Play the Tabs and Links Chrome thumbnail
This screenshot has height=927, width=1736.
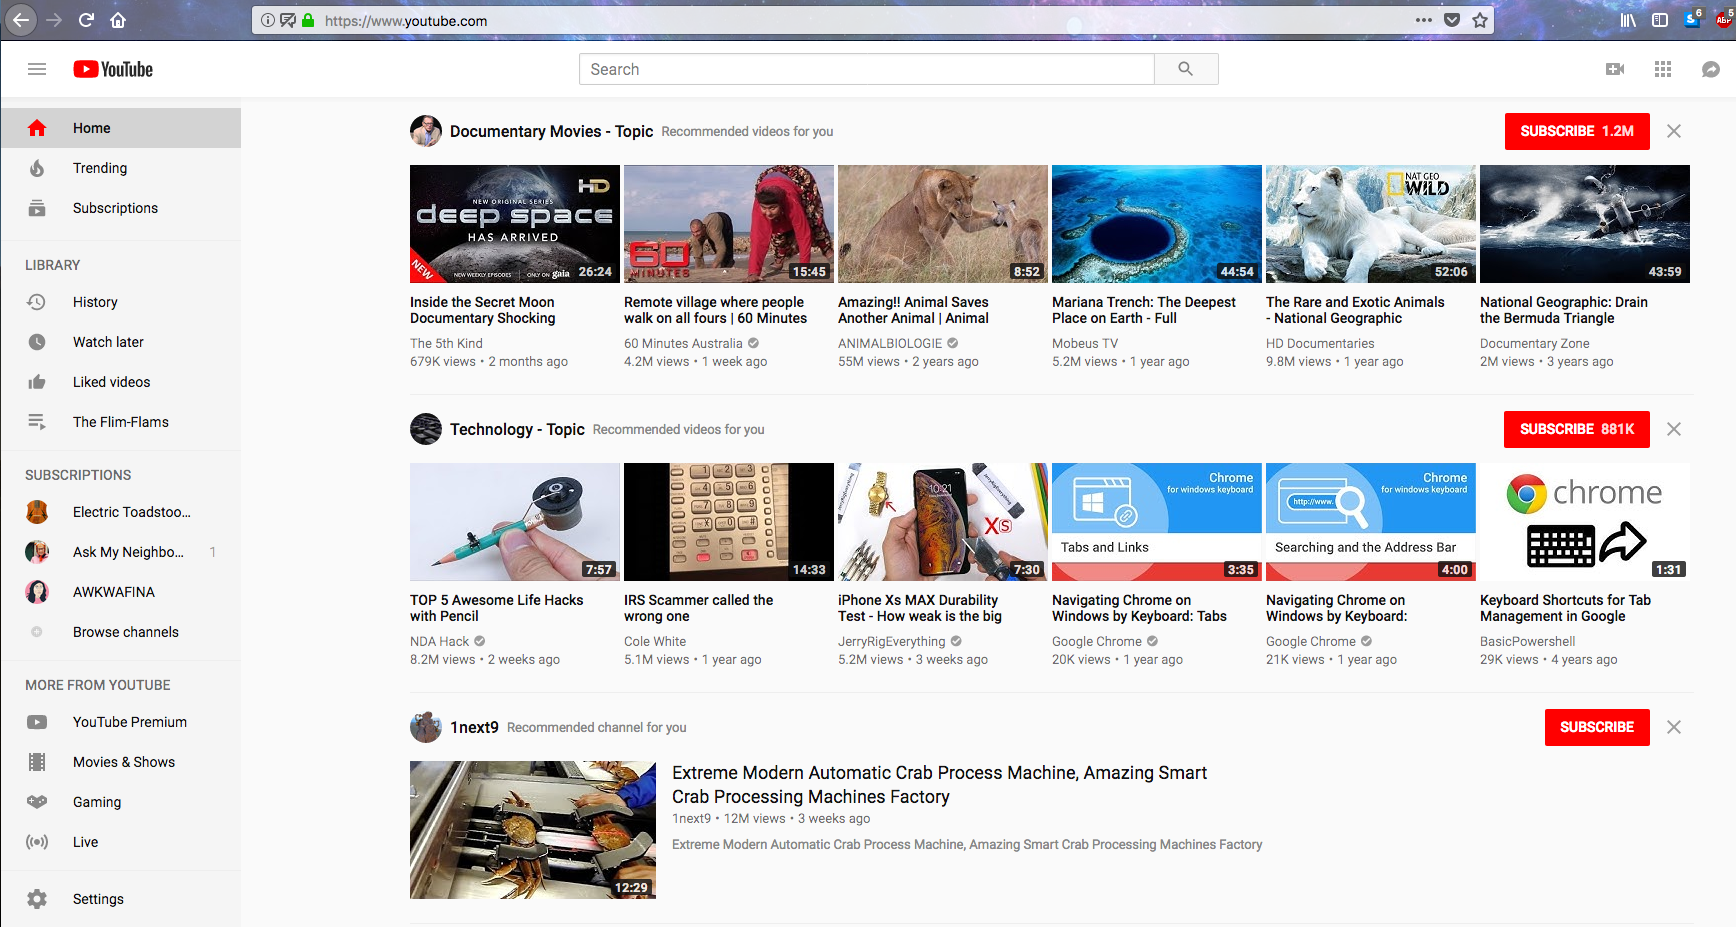tap(1157, 522)
